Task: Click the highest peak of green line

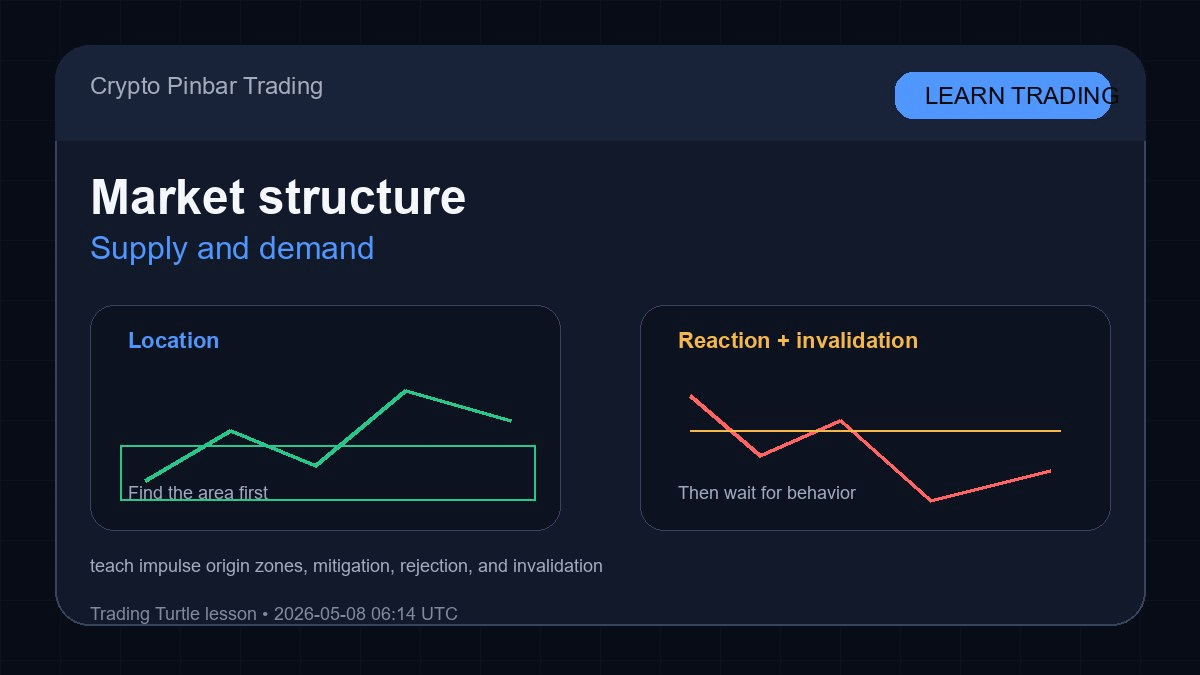Action: (405, 391)
